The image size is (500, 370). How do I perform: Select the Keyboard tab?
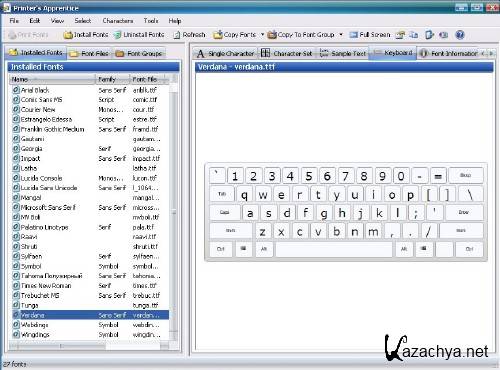point(393,53)
